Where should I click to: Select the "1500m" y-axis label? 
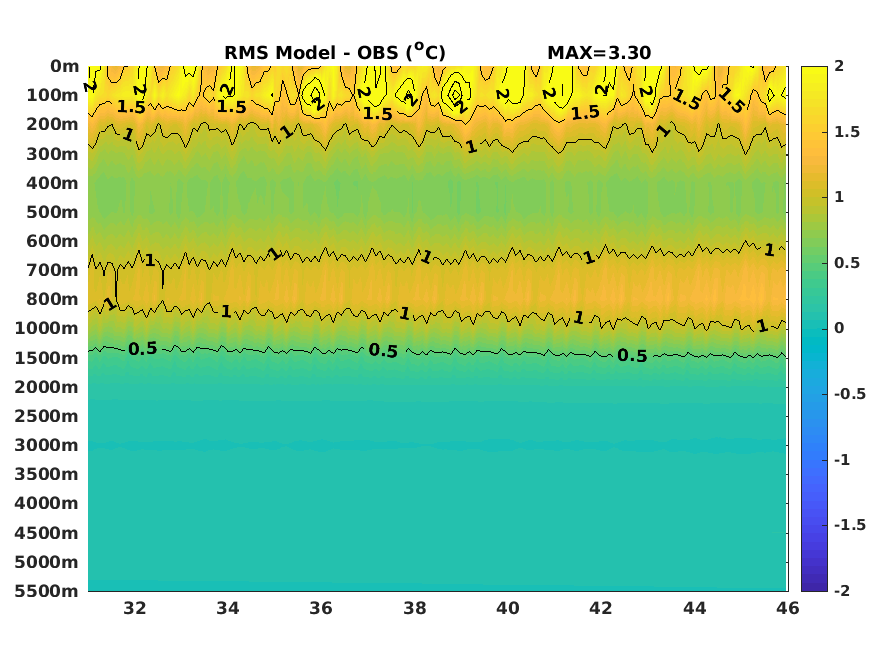point(47,358)
